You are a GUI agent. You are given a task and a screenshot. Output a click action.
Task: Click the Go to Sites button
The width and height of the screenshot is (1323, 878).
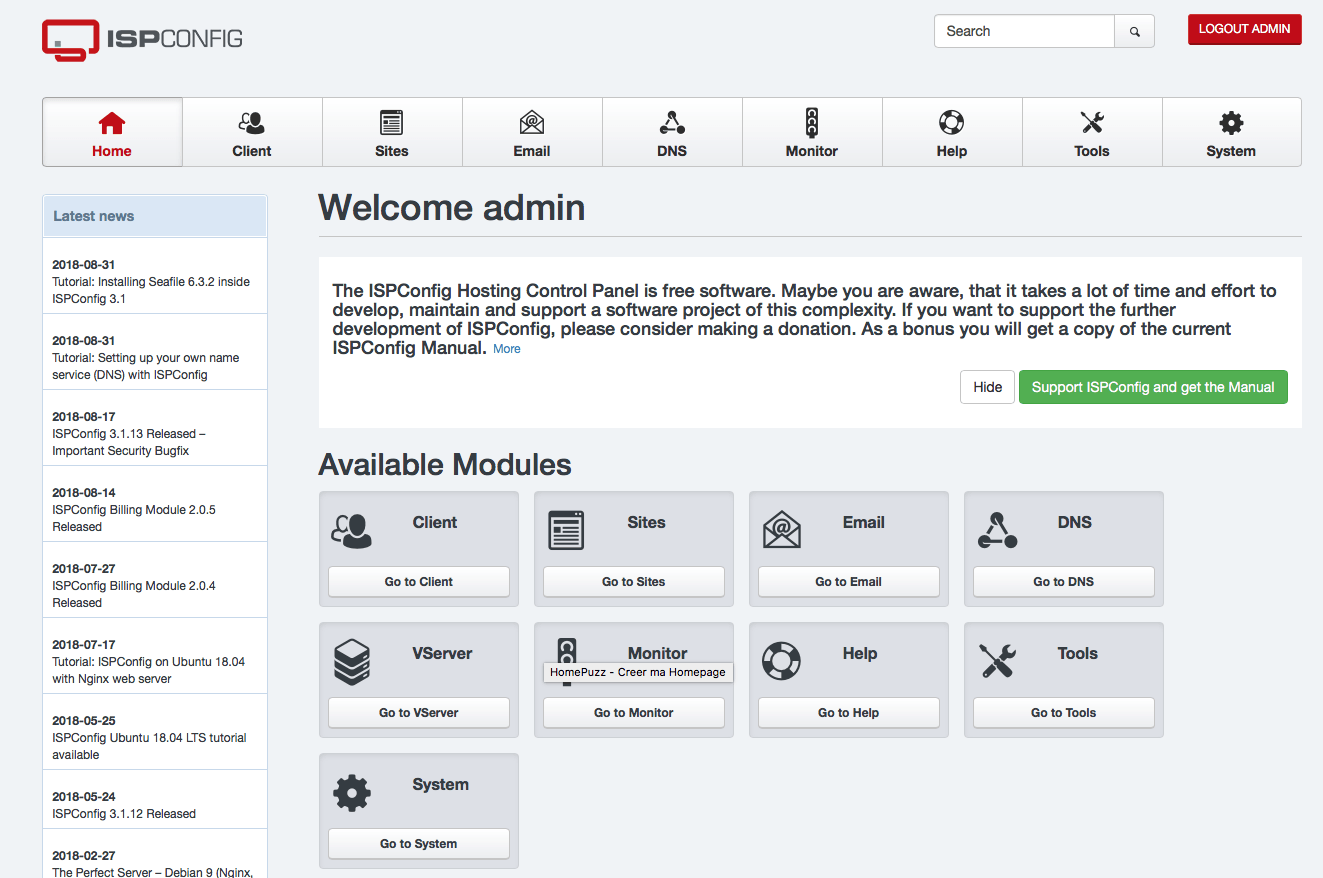(634, 581)
